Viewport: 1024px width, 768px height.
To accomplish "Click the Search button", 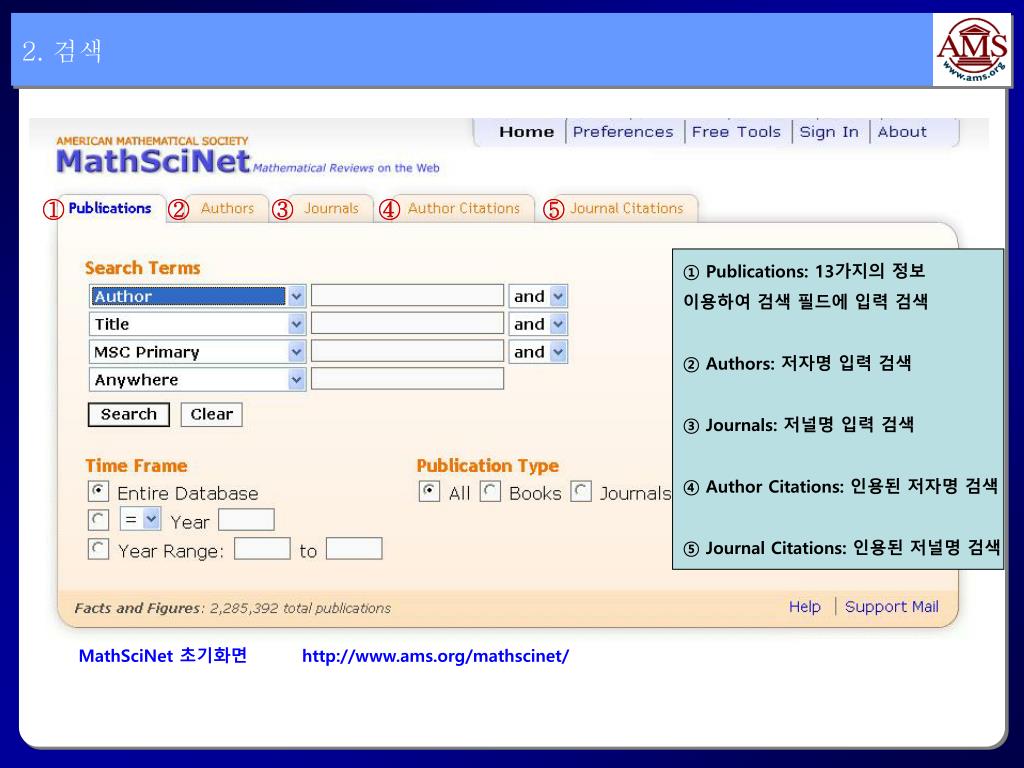I will tap(129, 415).
